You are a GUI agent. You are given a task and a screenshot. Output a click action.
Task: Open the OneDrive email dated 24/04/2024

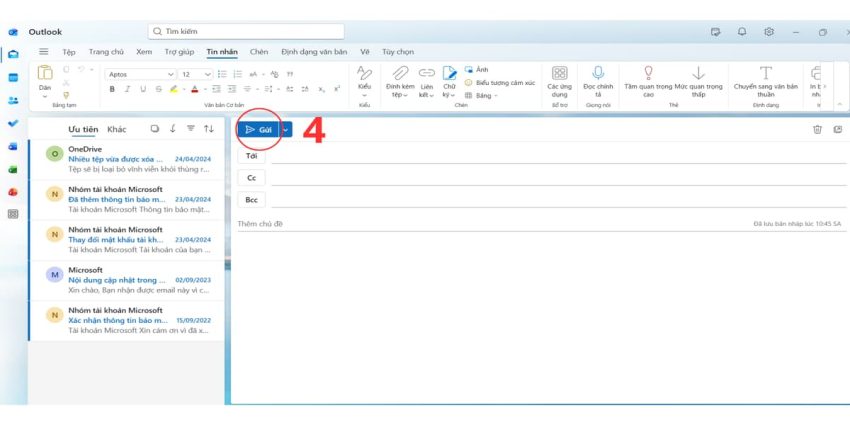click(127, 159)
